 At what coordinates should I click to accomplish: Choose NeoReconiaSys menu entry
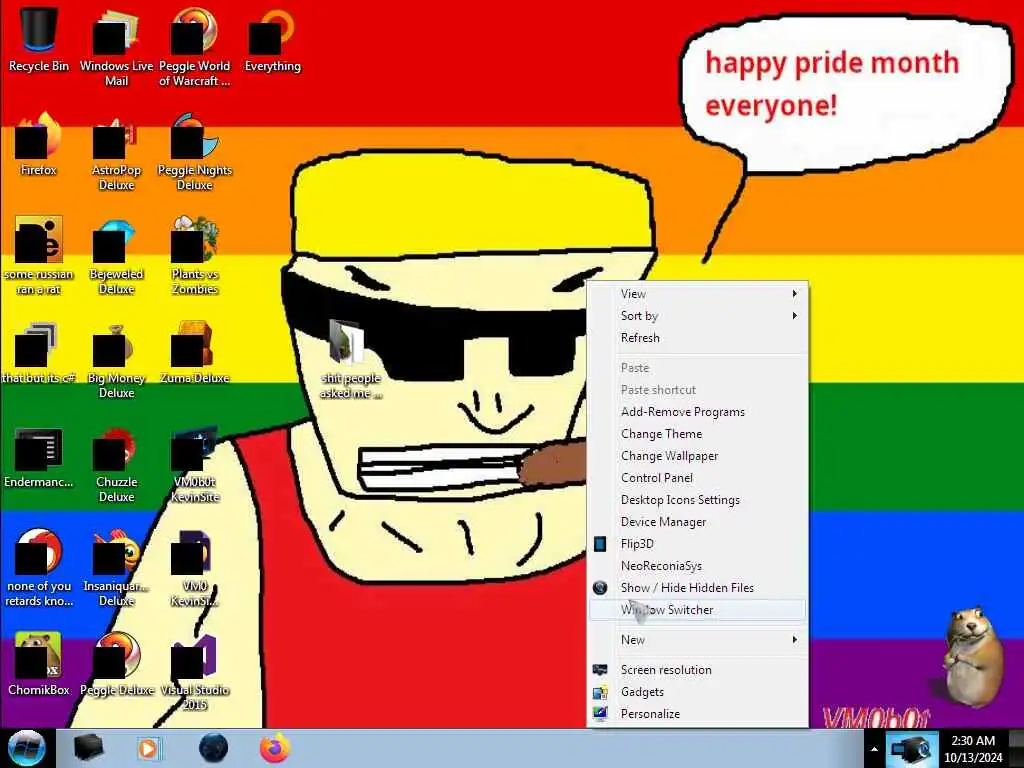698,566
